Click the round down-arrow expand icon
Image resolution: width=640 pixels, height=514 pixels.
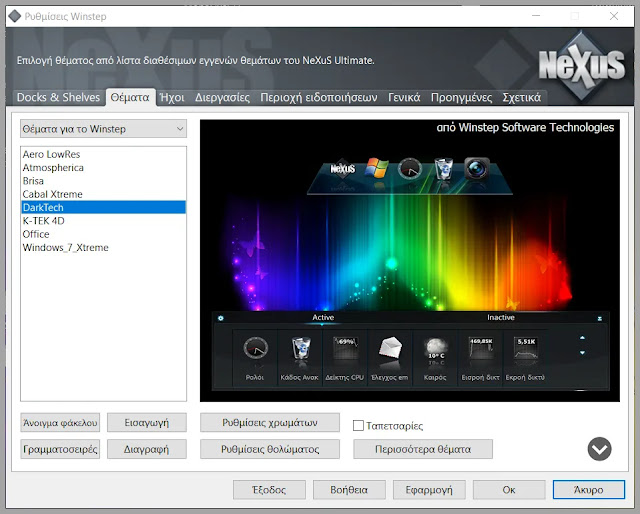[x=599, y=449]
